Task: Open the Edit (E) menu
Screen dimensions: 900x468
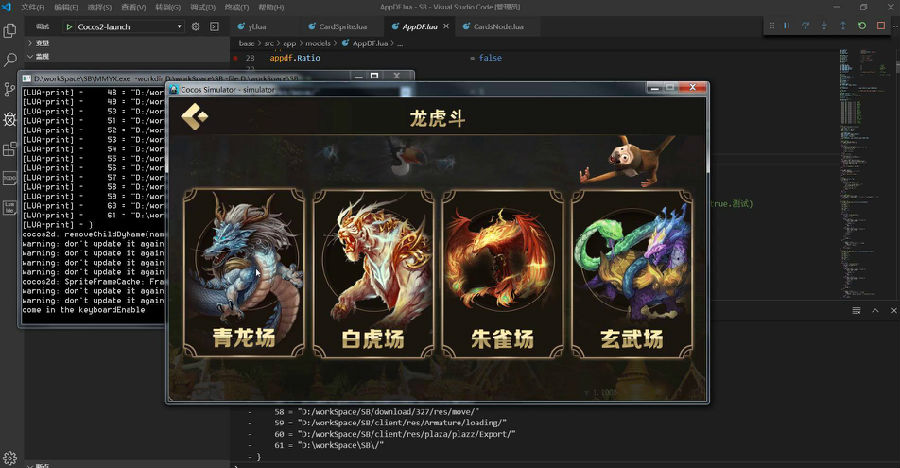Action: pyautogui.click(x=66, y=7)
